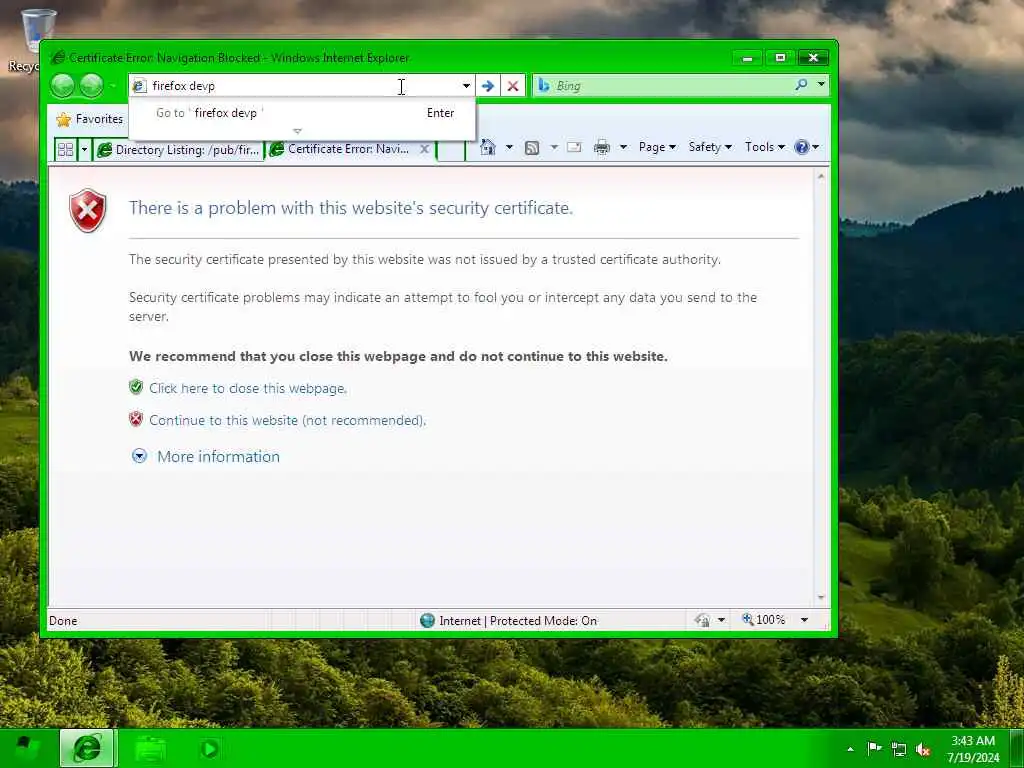Open Windows Explorer from the taskbar
The height and width of the screenshot is (768, 1024).
pos(151,748)
